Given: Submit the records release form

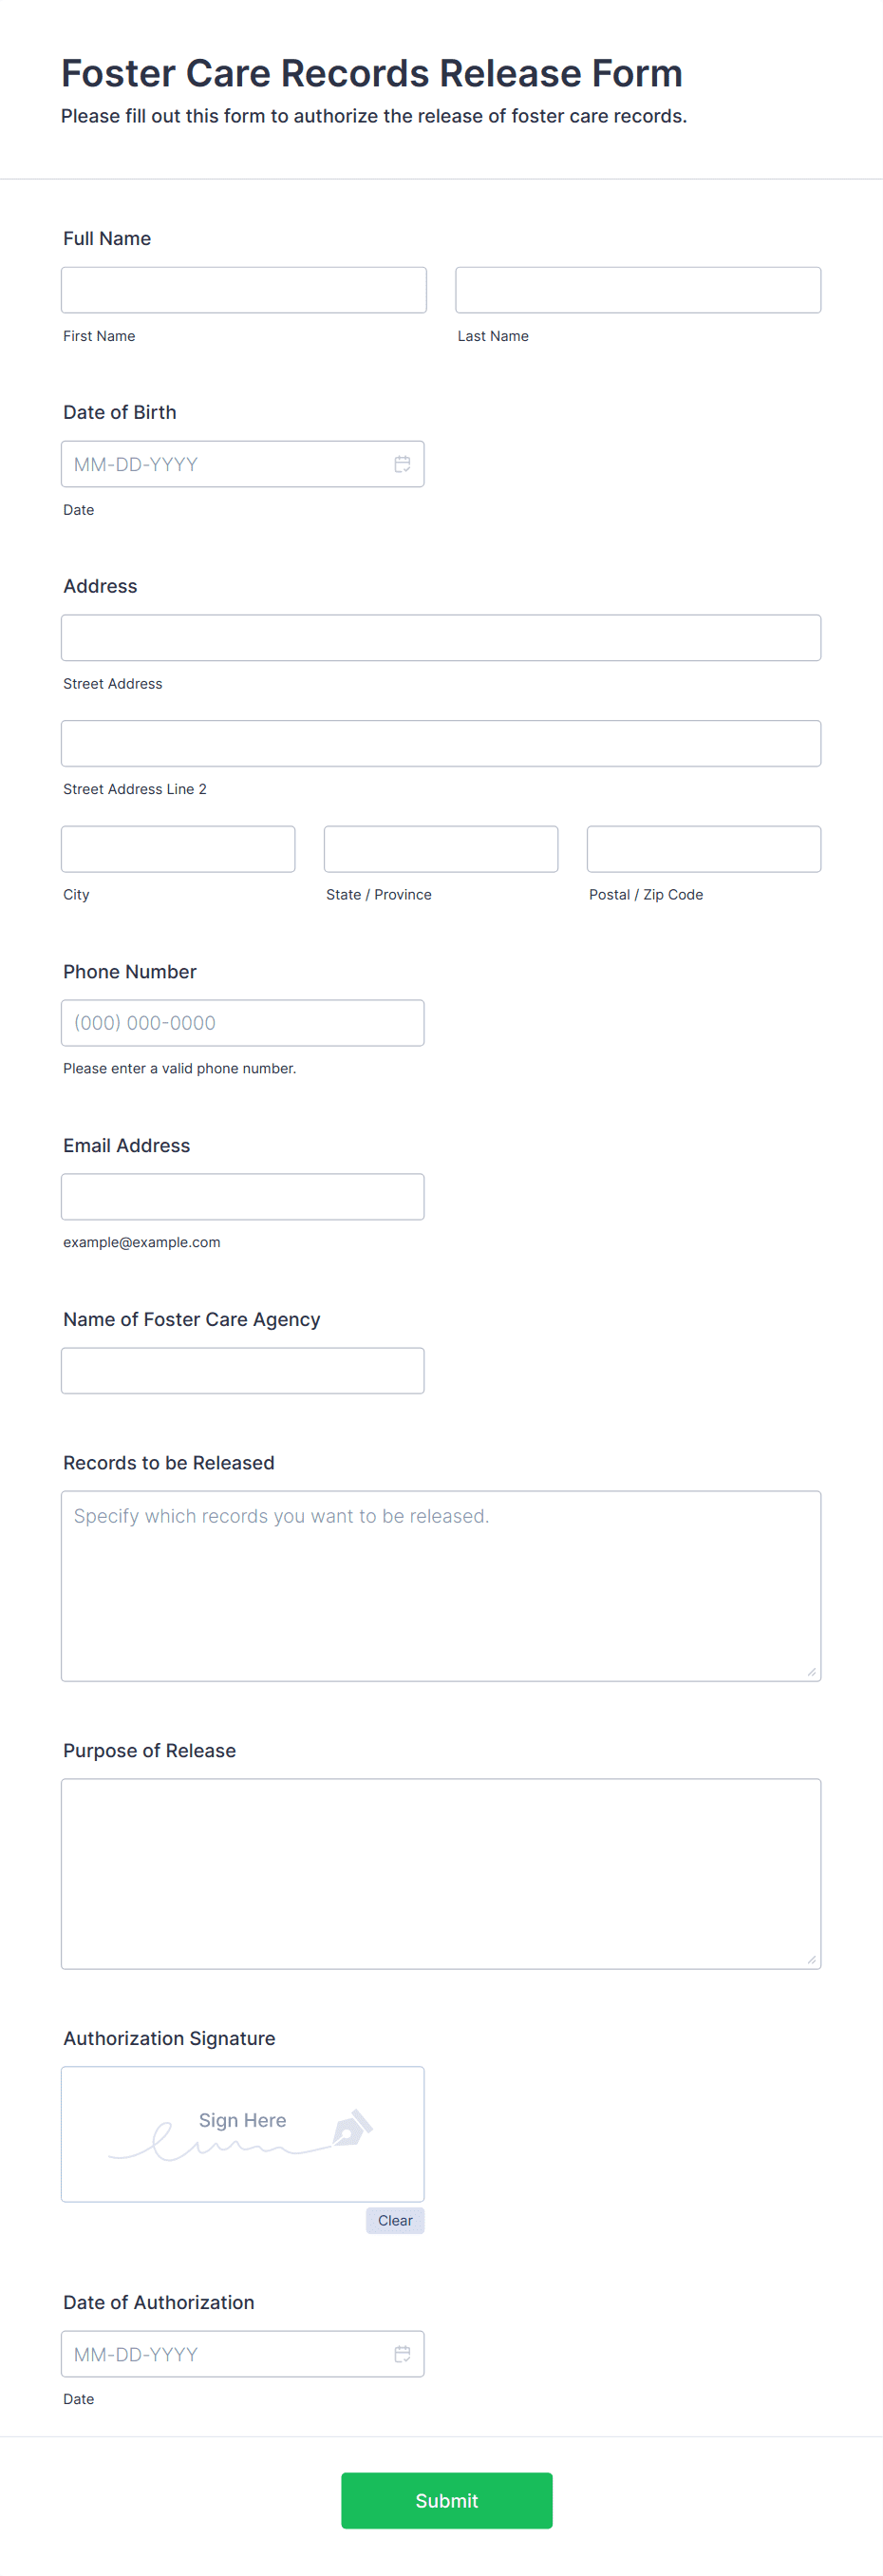Looking at the screenshot, I should [447, 2501].
